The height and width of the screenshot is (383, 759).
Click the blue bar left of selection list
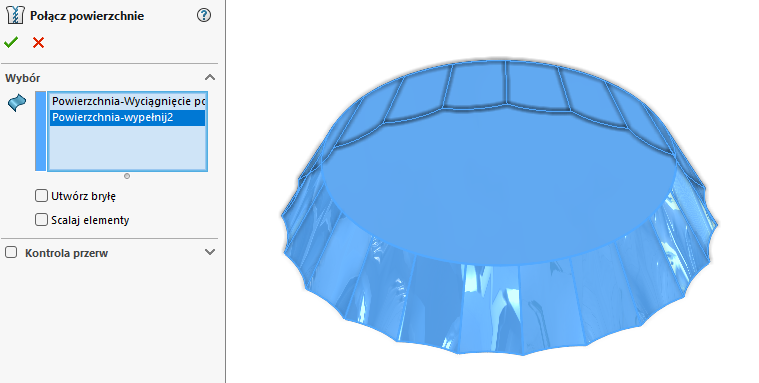coord(41,131)
